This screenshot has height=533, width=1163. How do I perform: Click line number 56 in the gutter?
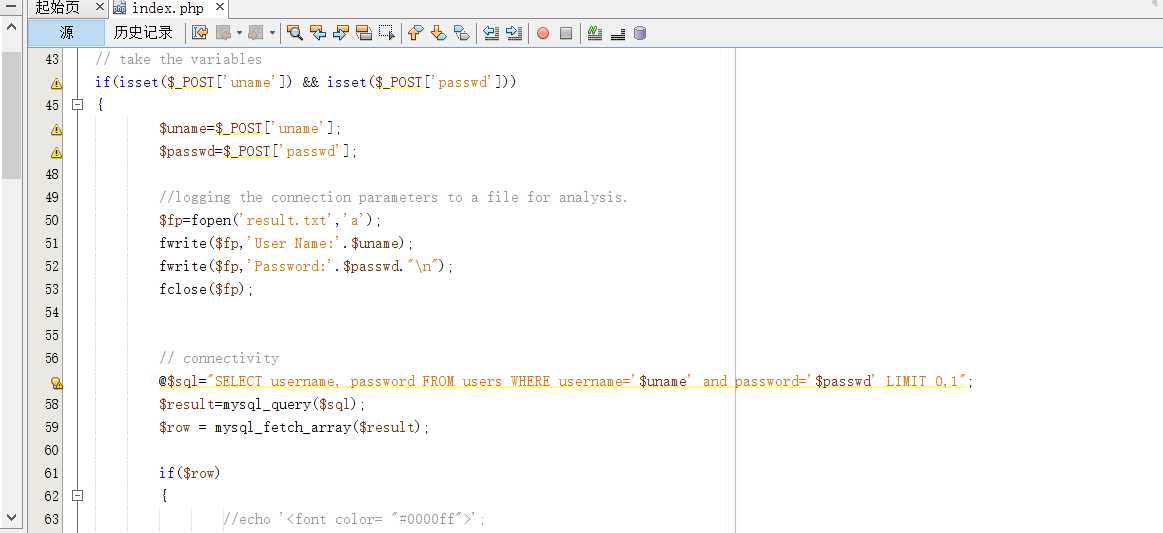click(x=52, y=358)
